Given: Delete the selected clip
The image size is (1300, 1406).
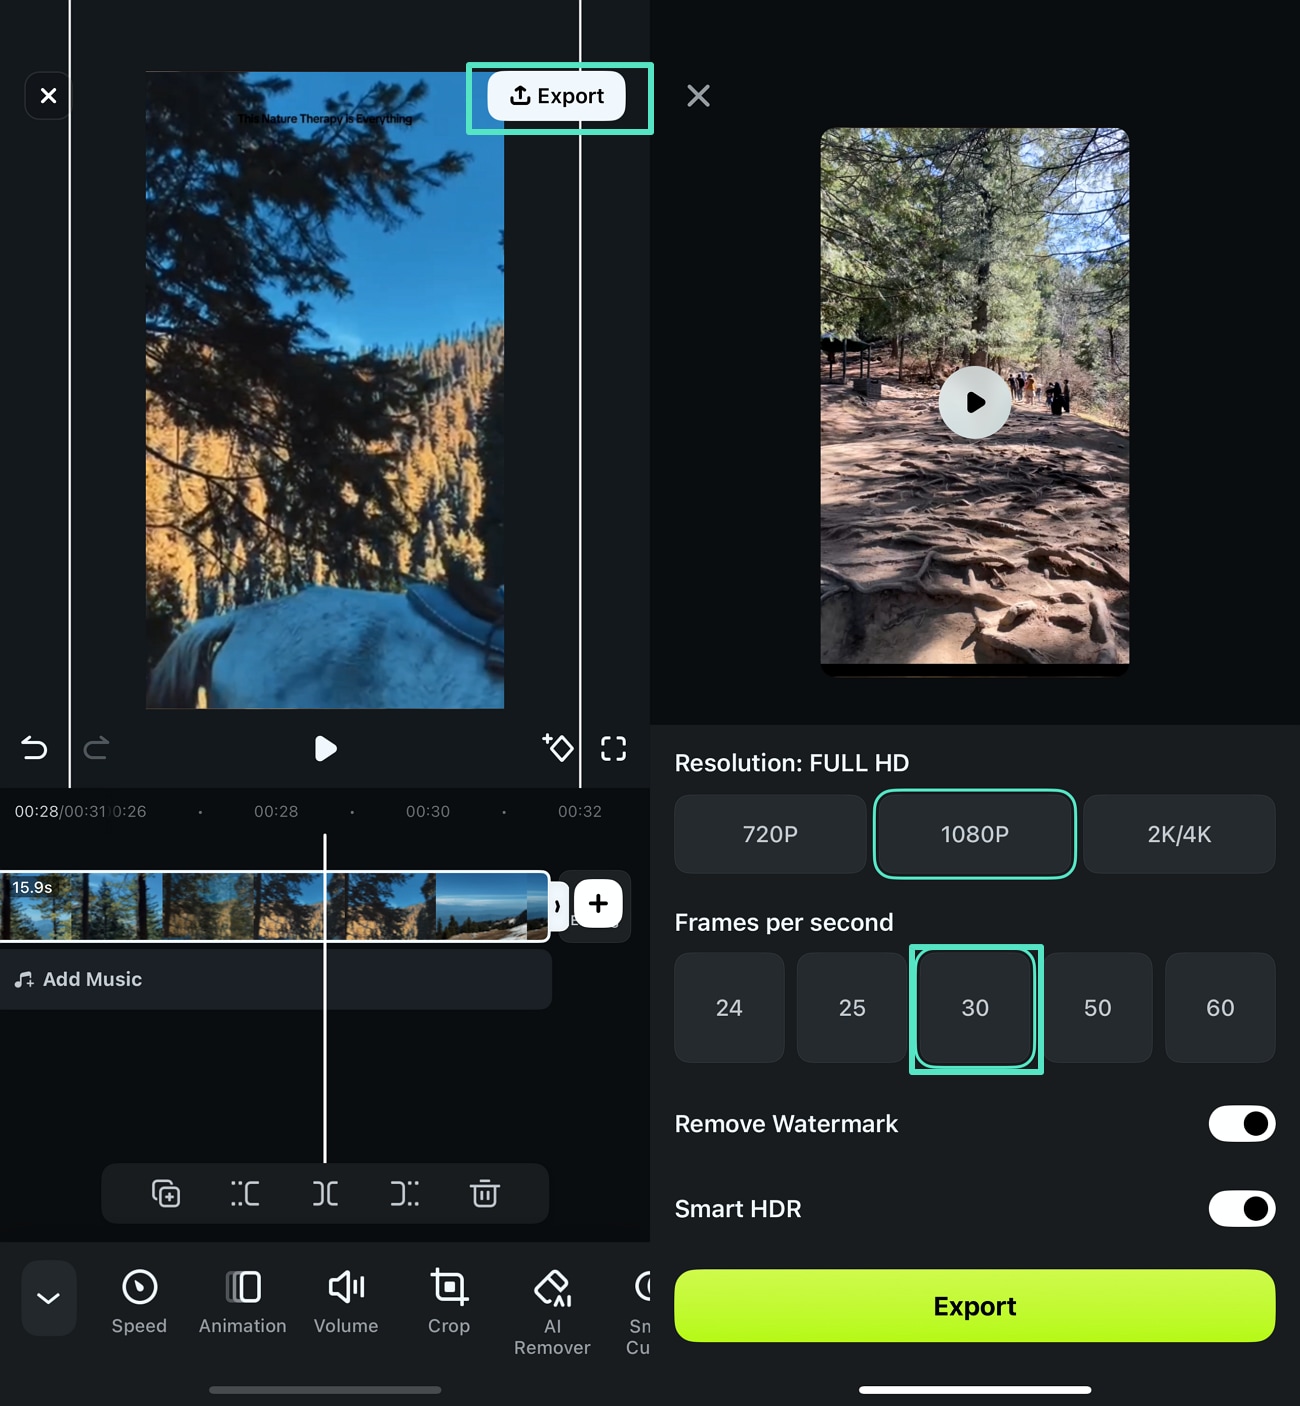Looking at the screenshot, I should pos(485,1193).
